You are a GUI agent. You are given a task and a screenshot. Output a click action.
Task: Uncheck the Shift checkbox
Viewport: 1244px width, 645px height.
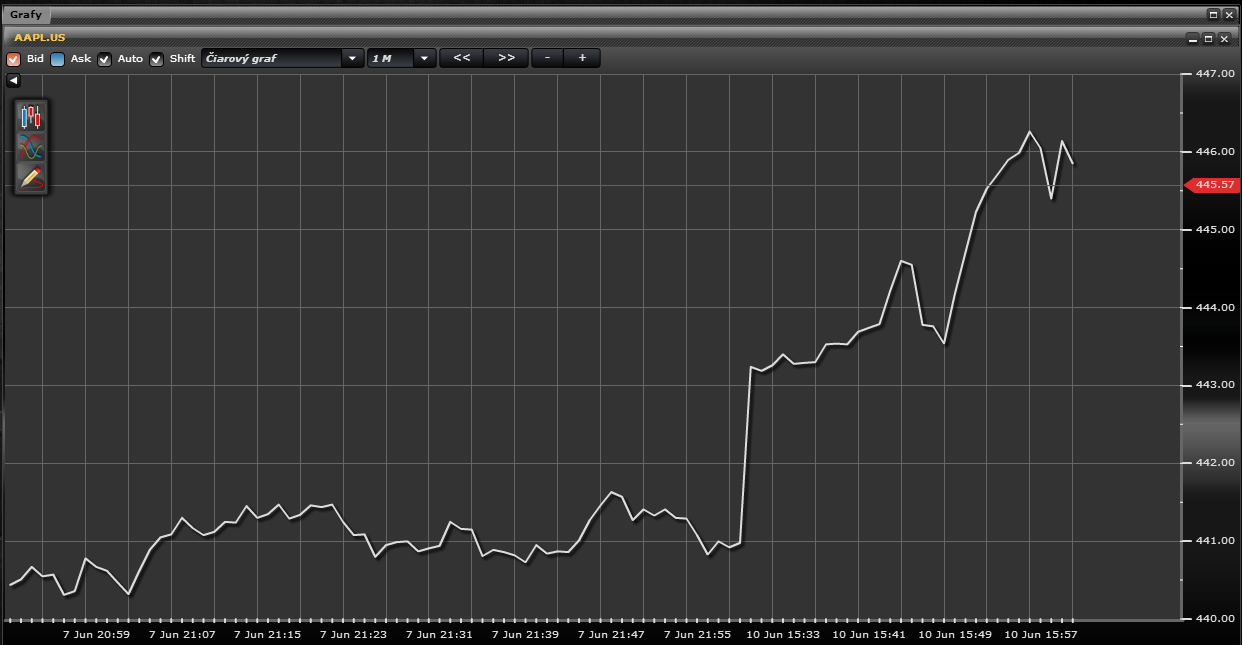(x=156, y=59)
